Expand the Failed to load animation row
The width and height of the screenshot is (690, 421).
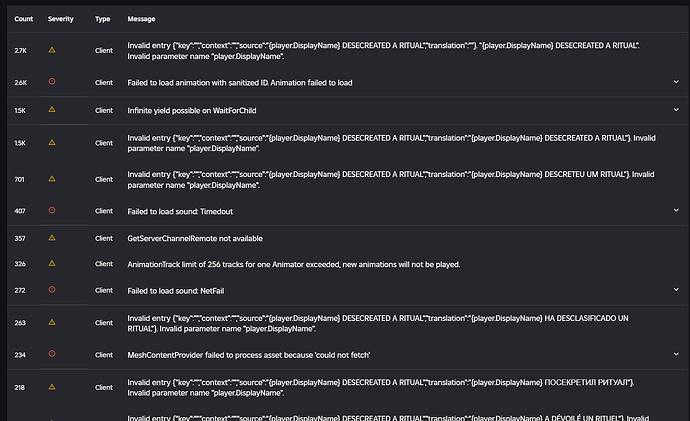click(677, 82)
